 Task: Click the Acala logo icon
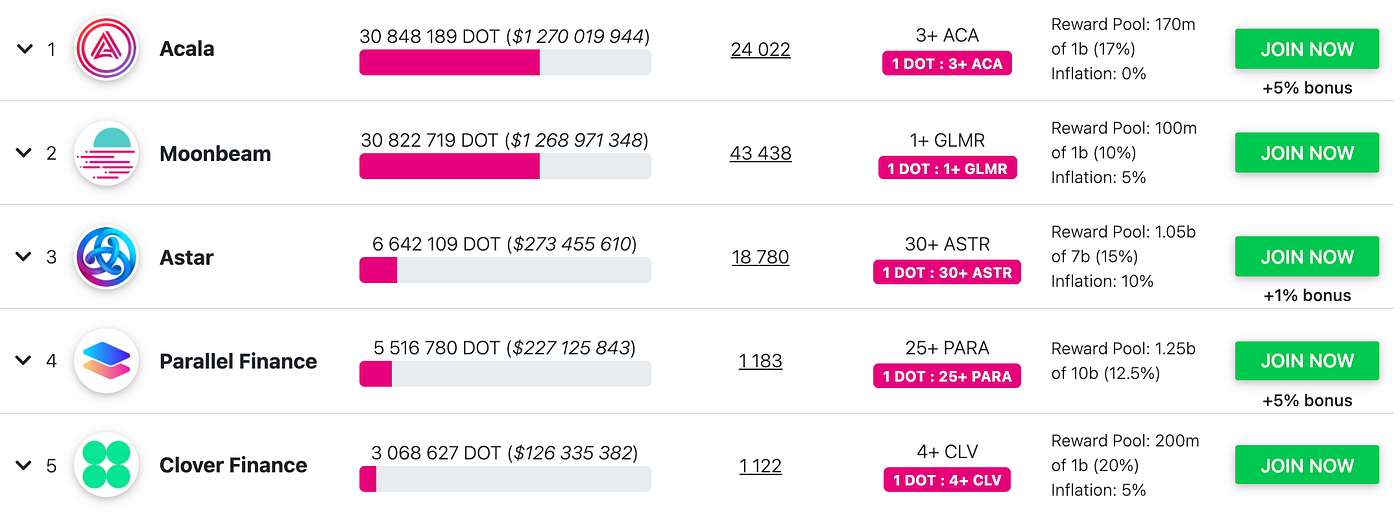click(105, 49)
